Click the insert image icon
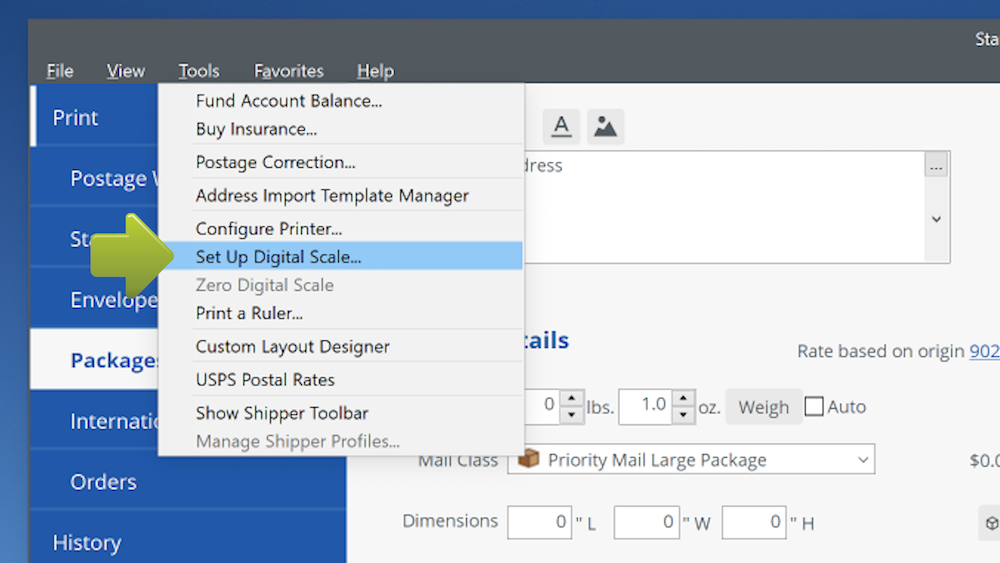Screen dimensions: 1000x563 (x=605, y=126)
